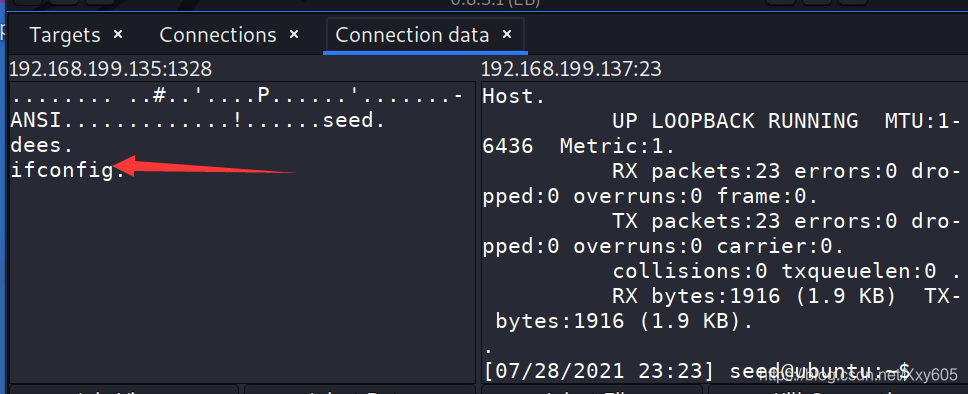Click the 'dees.' password line
Image resolution: width=968 pixels, height=394 pixels.
tap(42, 145)
